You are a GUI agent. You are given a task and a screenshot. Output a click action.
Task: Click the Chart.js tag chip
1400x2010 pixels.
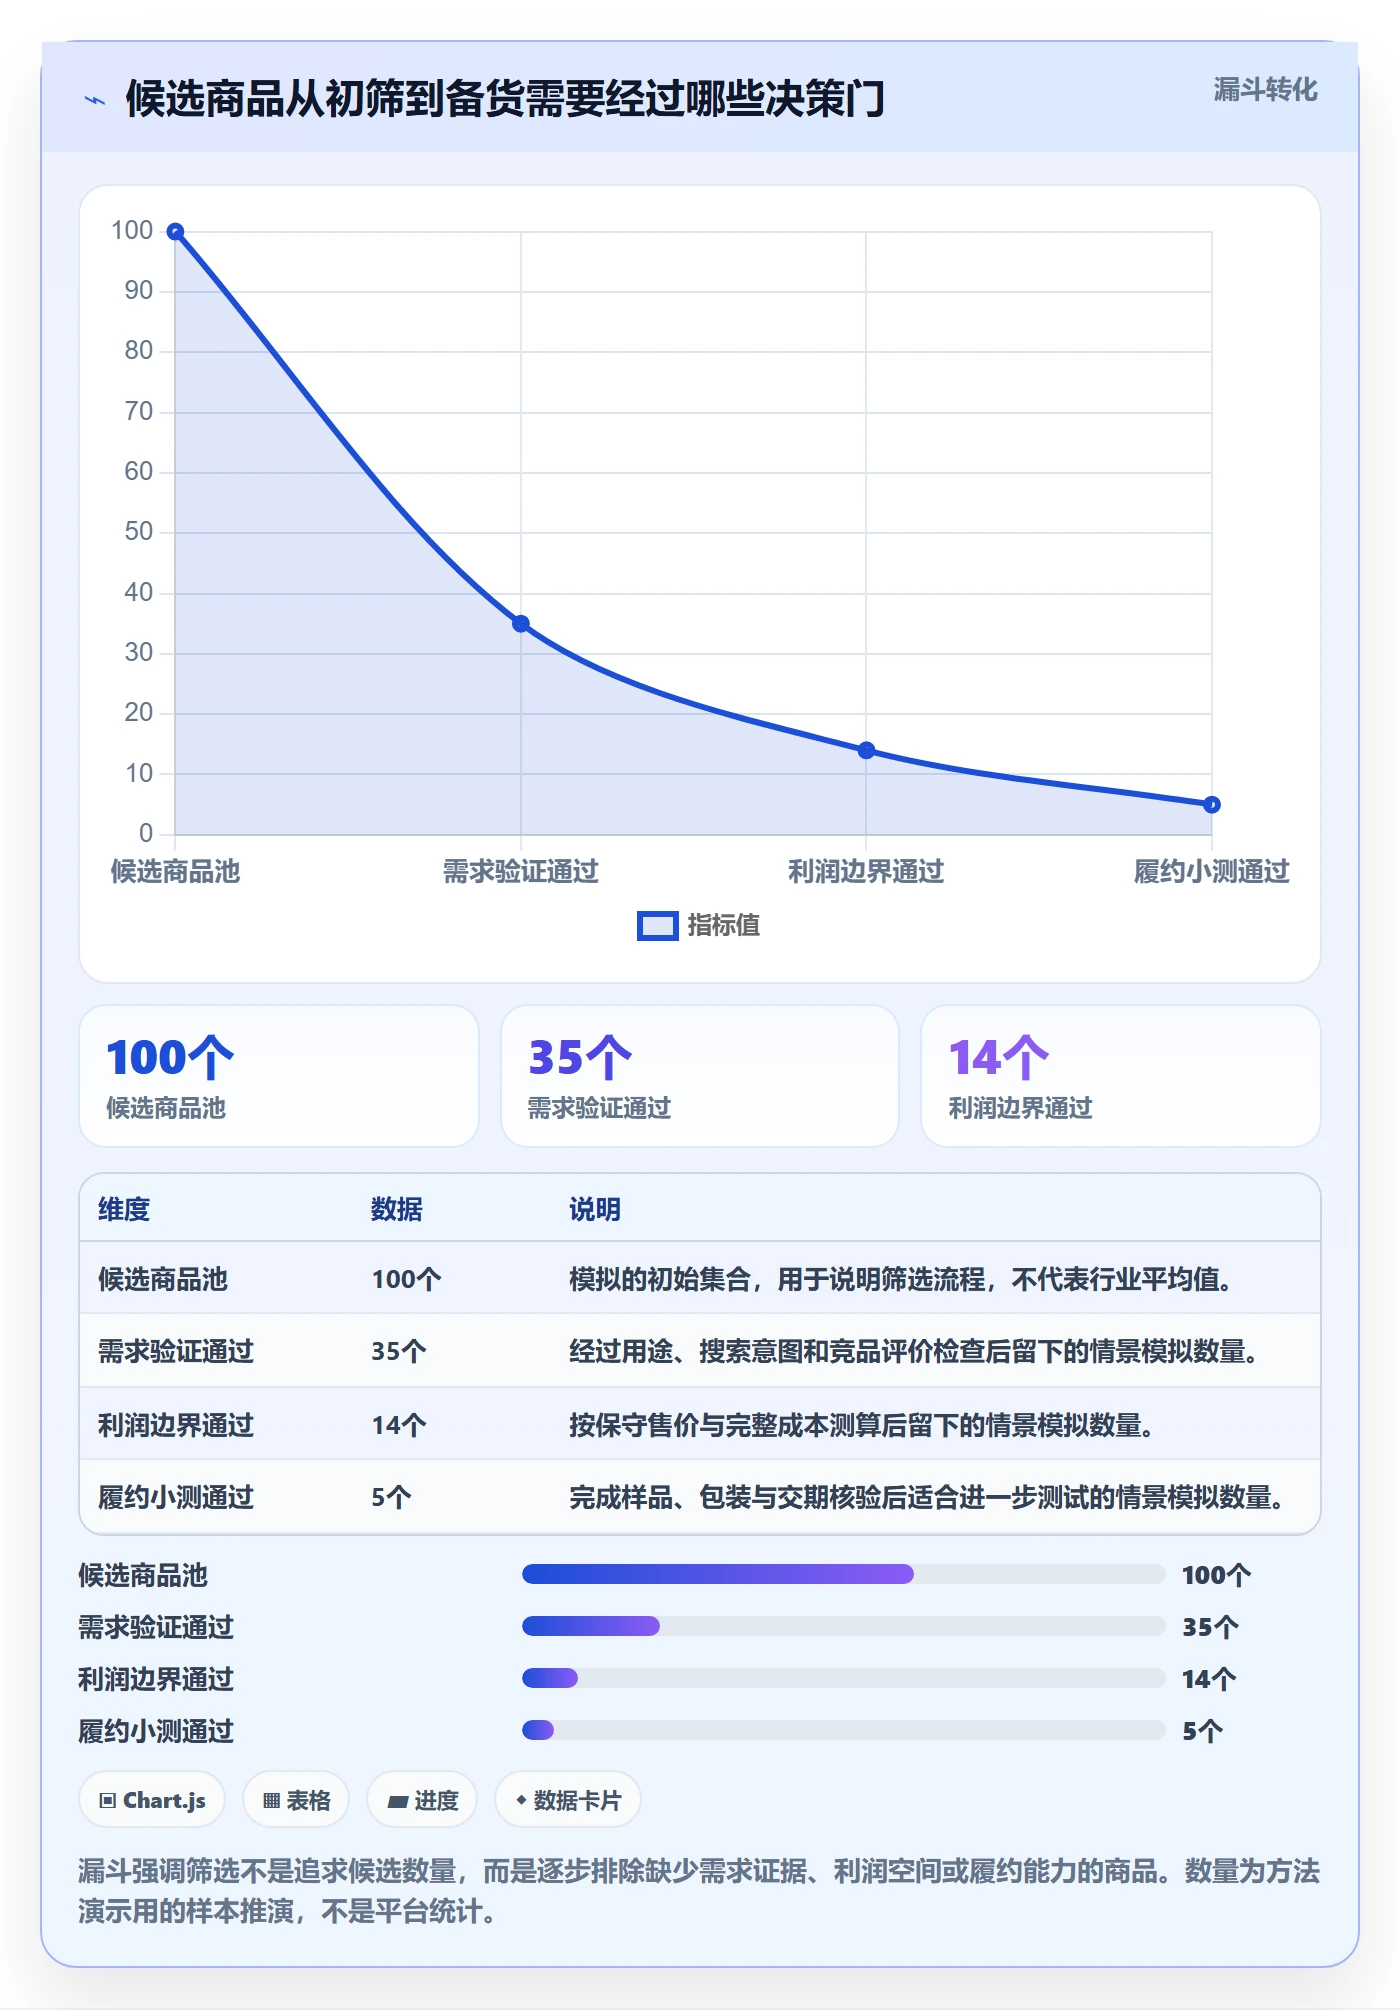click(x=152, y=1800)
